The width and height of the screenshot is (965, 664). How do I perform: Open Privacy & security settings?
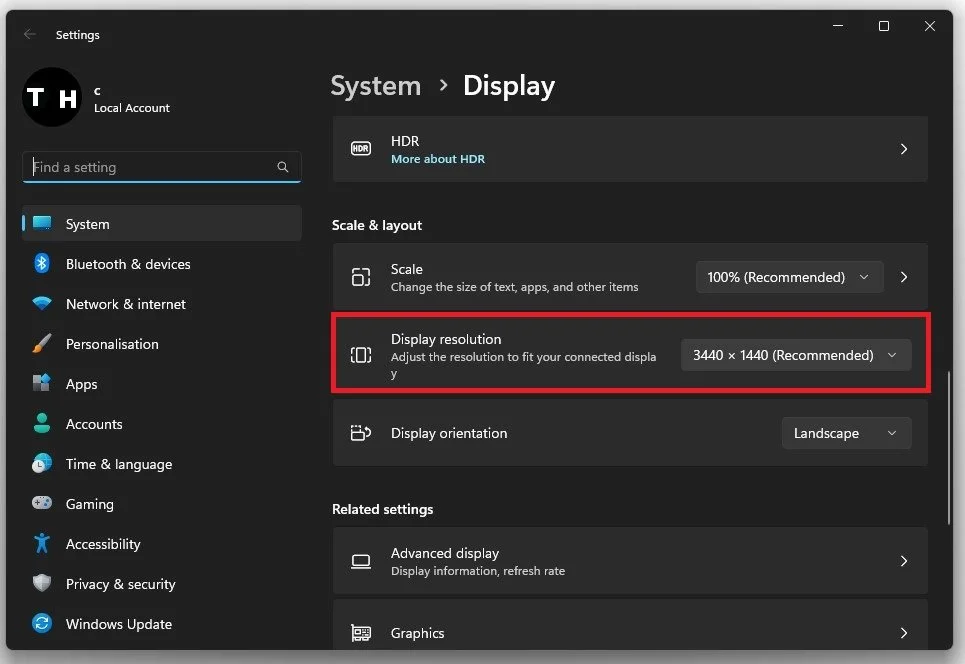coord(162,583)
